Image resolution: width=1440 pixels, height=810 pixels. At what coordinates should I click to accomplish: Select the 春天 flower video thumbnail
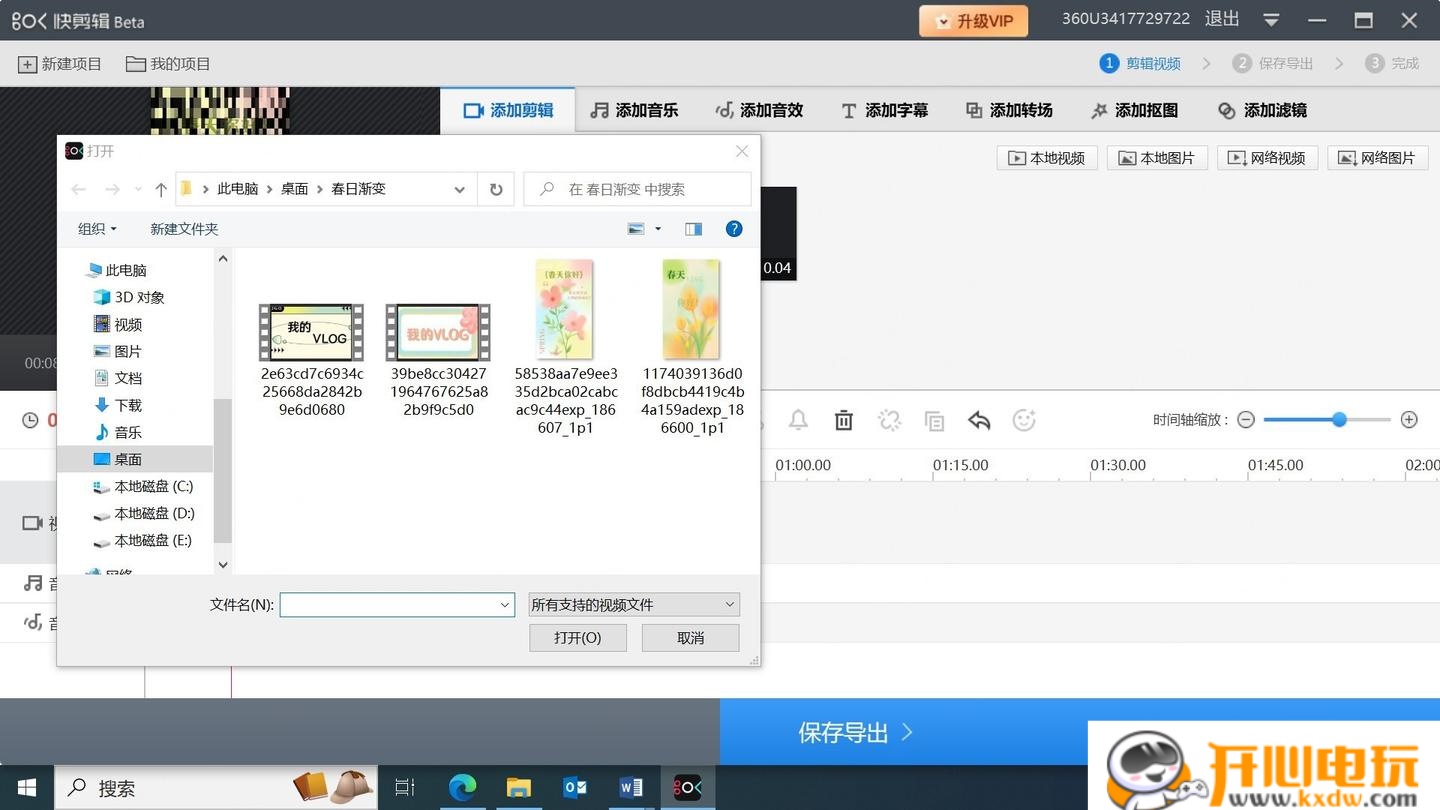click(x=691, y=309)
